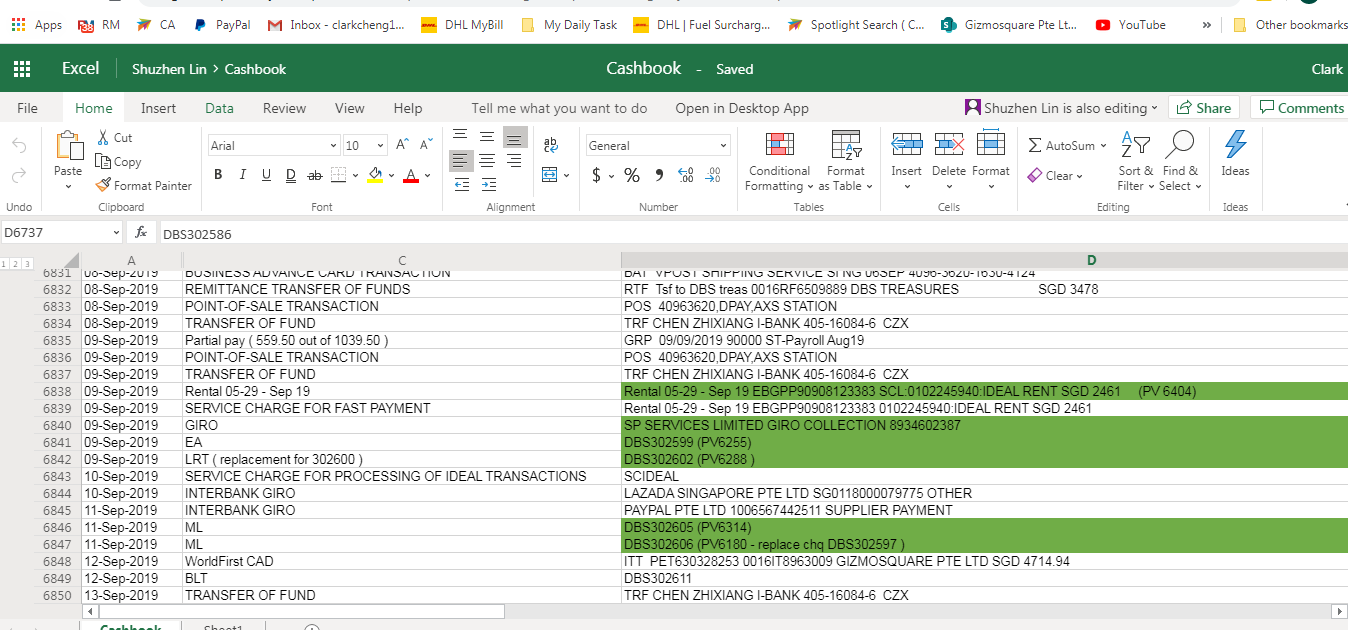
Task: Toggle strikethrough formatting
Action: pyautogui.click(x=314, y=175)
